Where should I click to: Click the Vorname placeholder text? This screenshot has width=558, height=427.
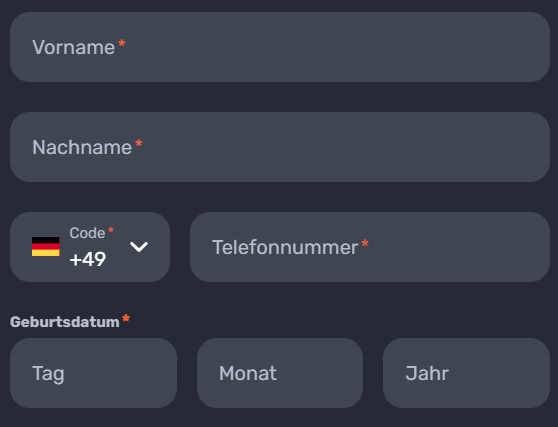tap(74, 47)
